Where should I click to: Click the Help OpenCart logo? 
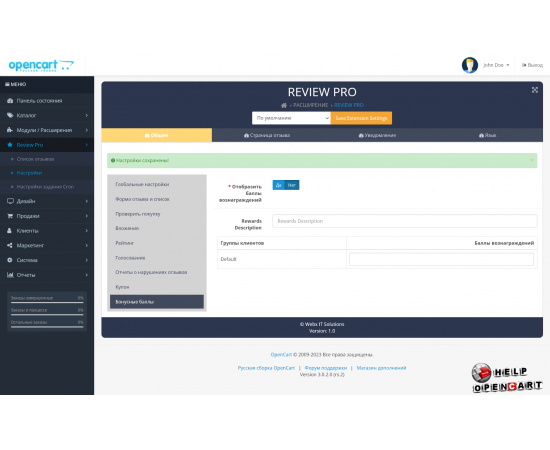[x=507, y=378]
